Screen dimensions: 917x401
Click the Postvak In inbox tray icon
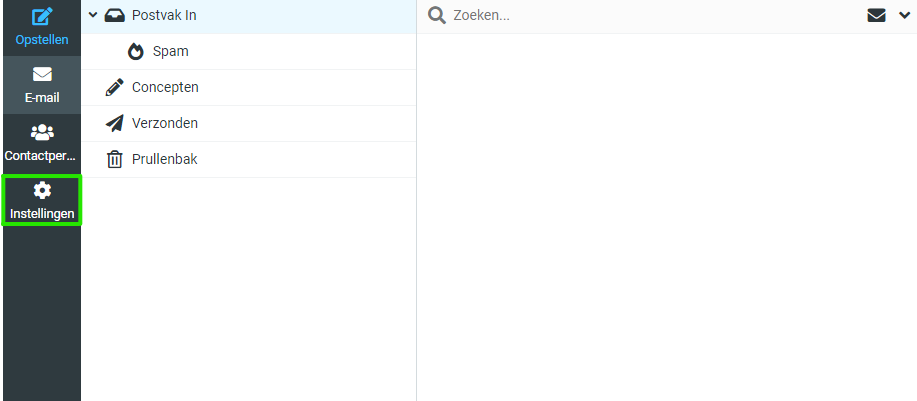(x=115, y=15)
